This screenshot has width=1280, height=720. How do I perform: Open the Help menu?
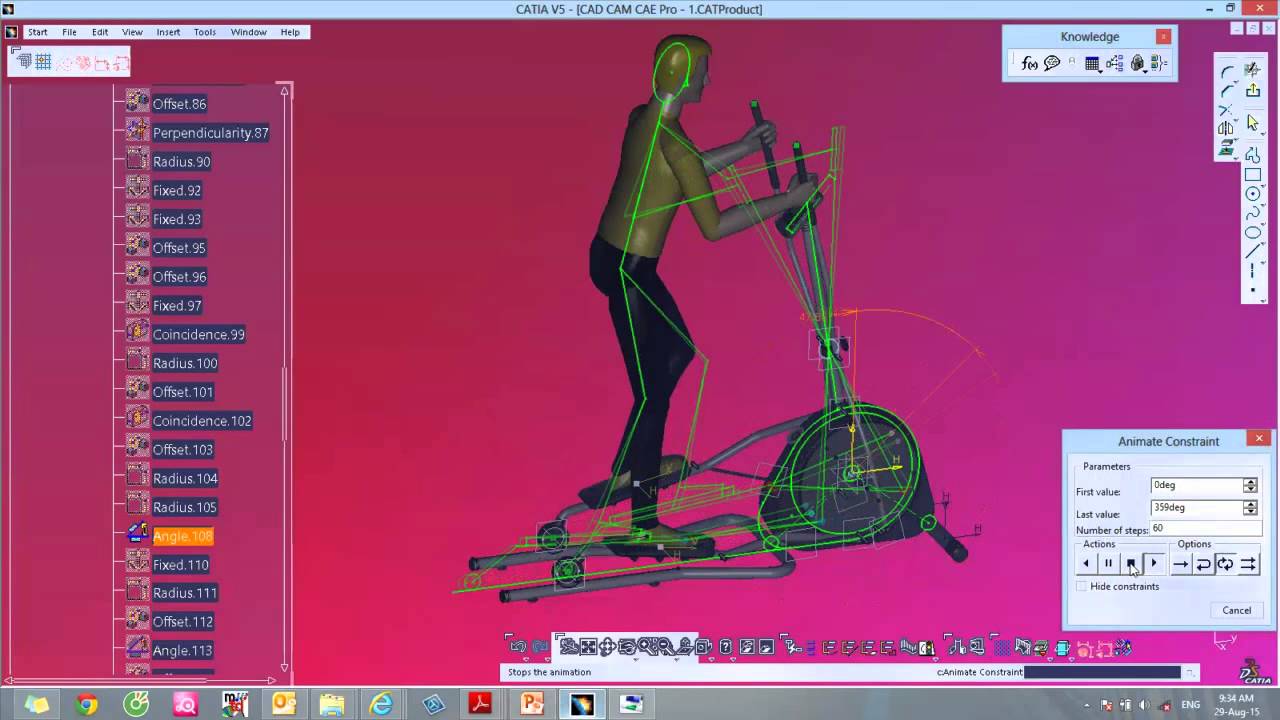tap(290, 32)
